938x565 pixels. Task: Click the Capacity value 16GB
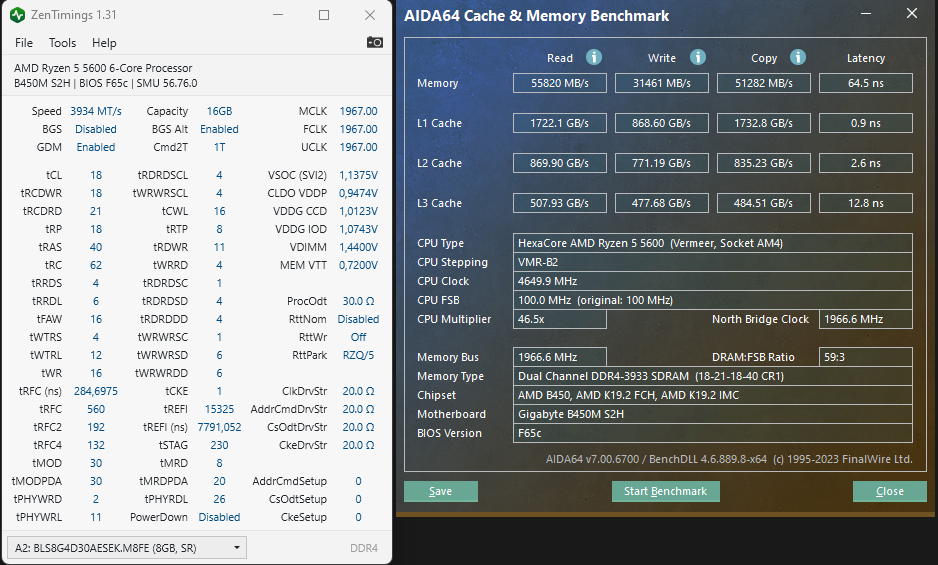(x=220, y=111)
